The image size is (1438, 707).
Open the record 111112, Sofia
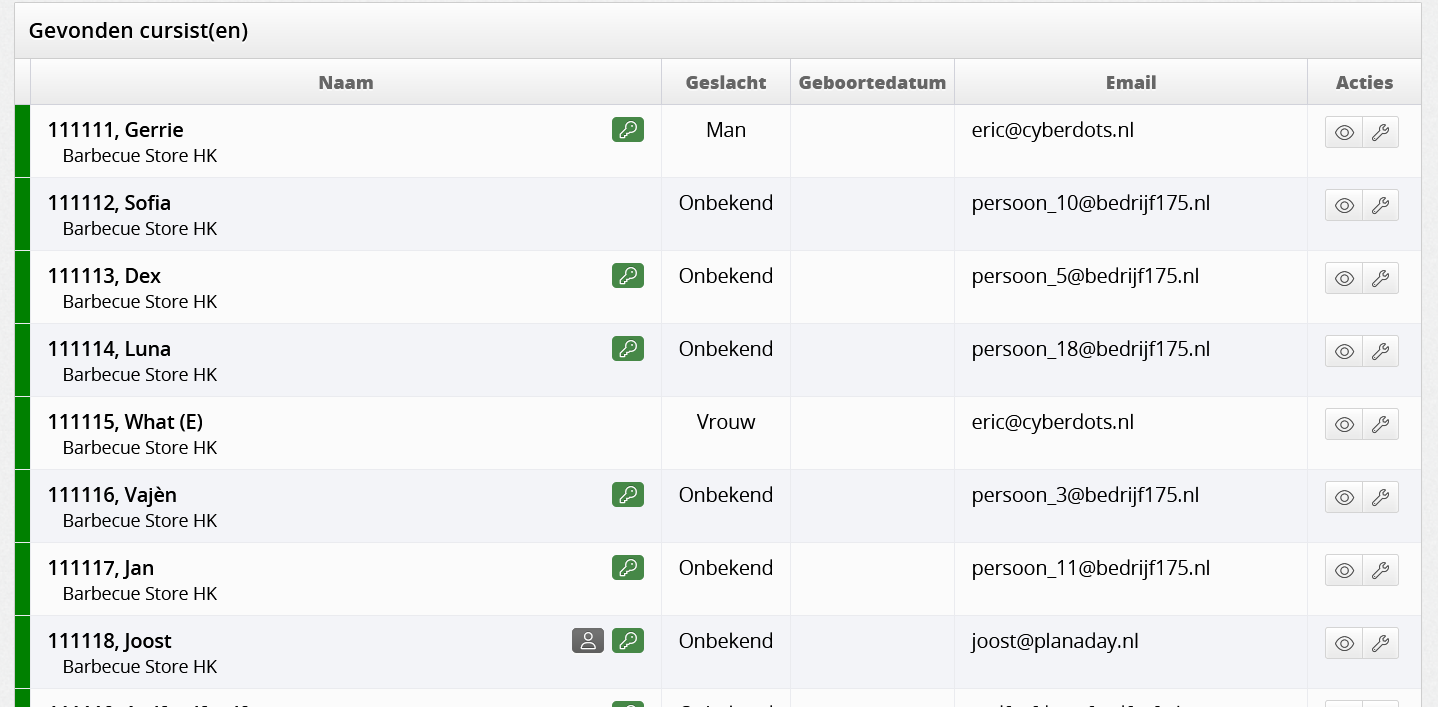click(109, 203)
